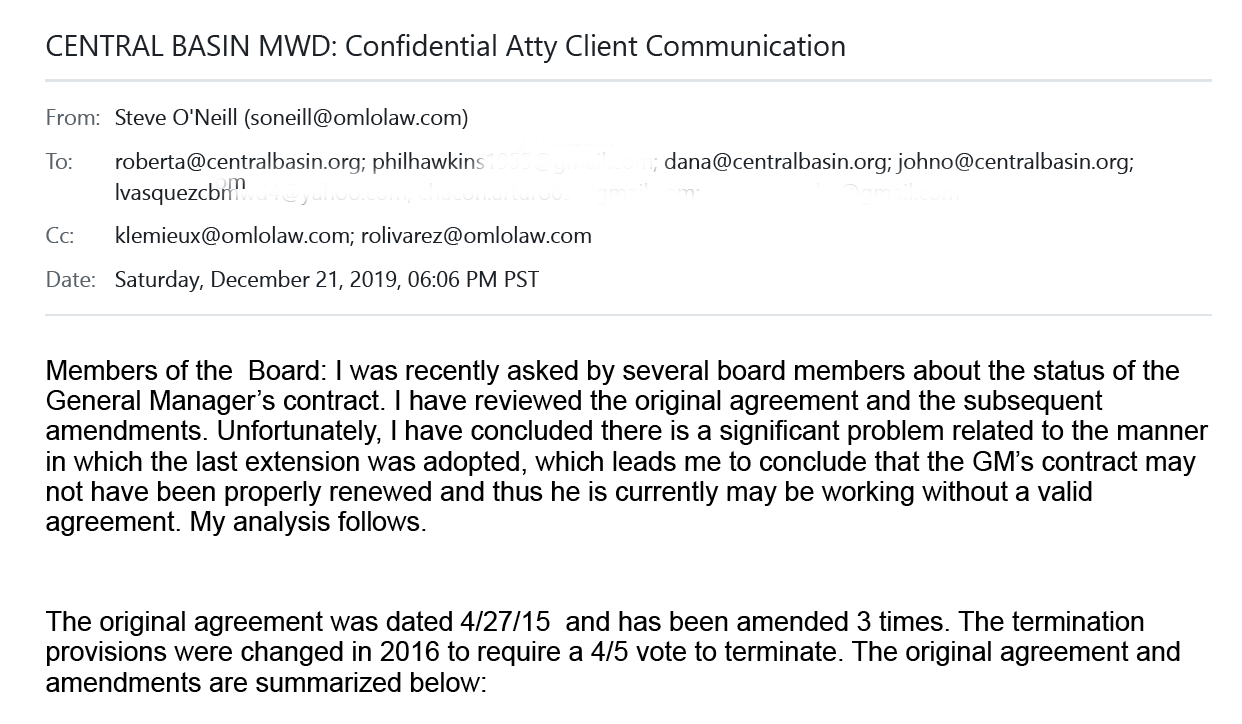The width and height of the screenshot is (1242, 724).
Task: Click the "Cc:" header label
Action: click(60, 236)
